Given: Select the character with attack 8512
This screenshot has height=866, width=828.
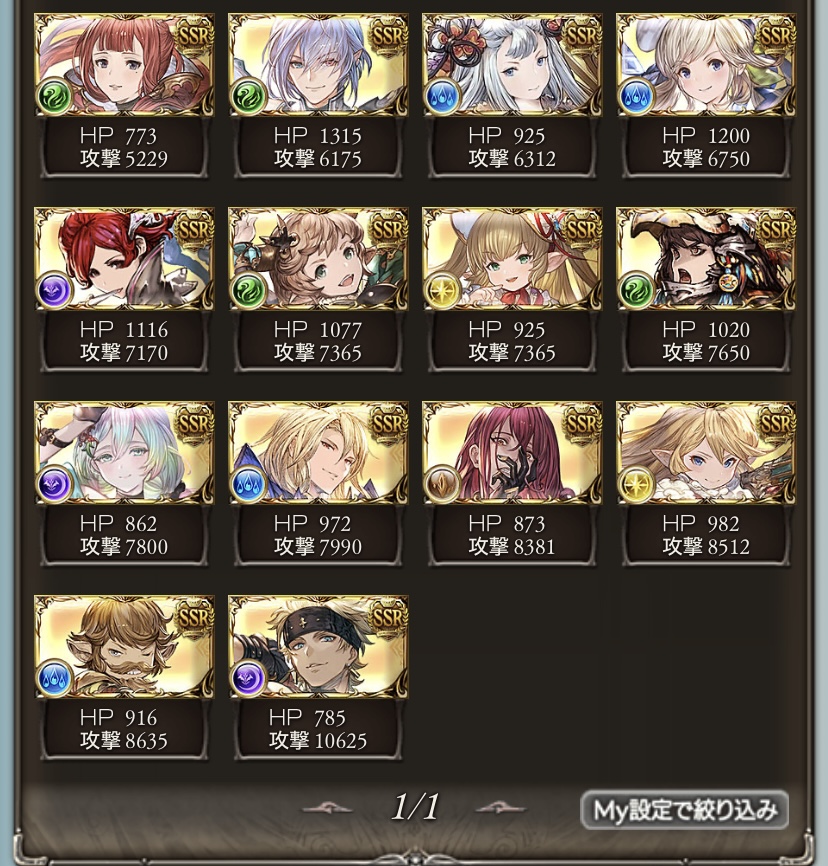Looking at the screenshot, I should coord(706,484).
